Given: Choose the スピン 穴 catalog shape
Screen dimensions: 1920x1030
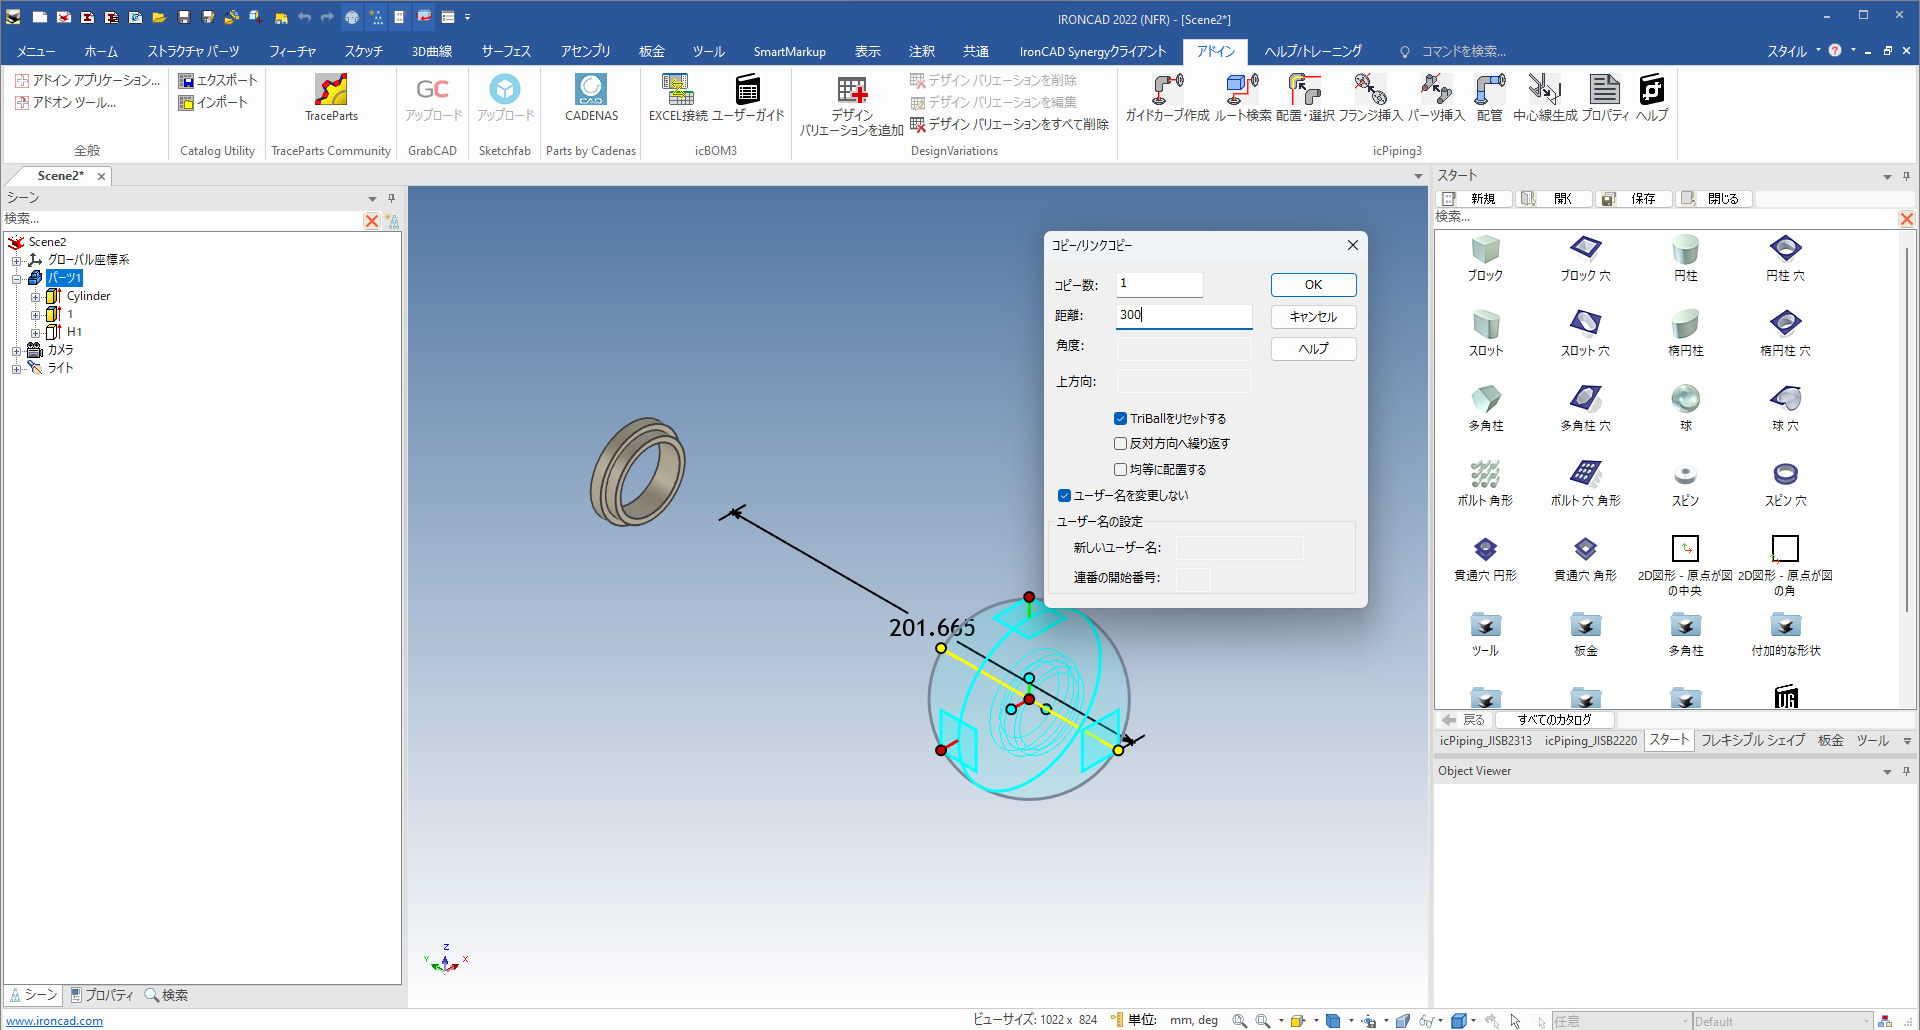Looking at the screenshot, I should pos(1785,483).
